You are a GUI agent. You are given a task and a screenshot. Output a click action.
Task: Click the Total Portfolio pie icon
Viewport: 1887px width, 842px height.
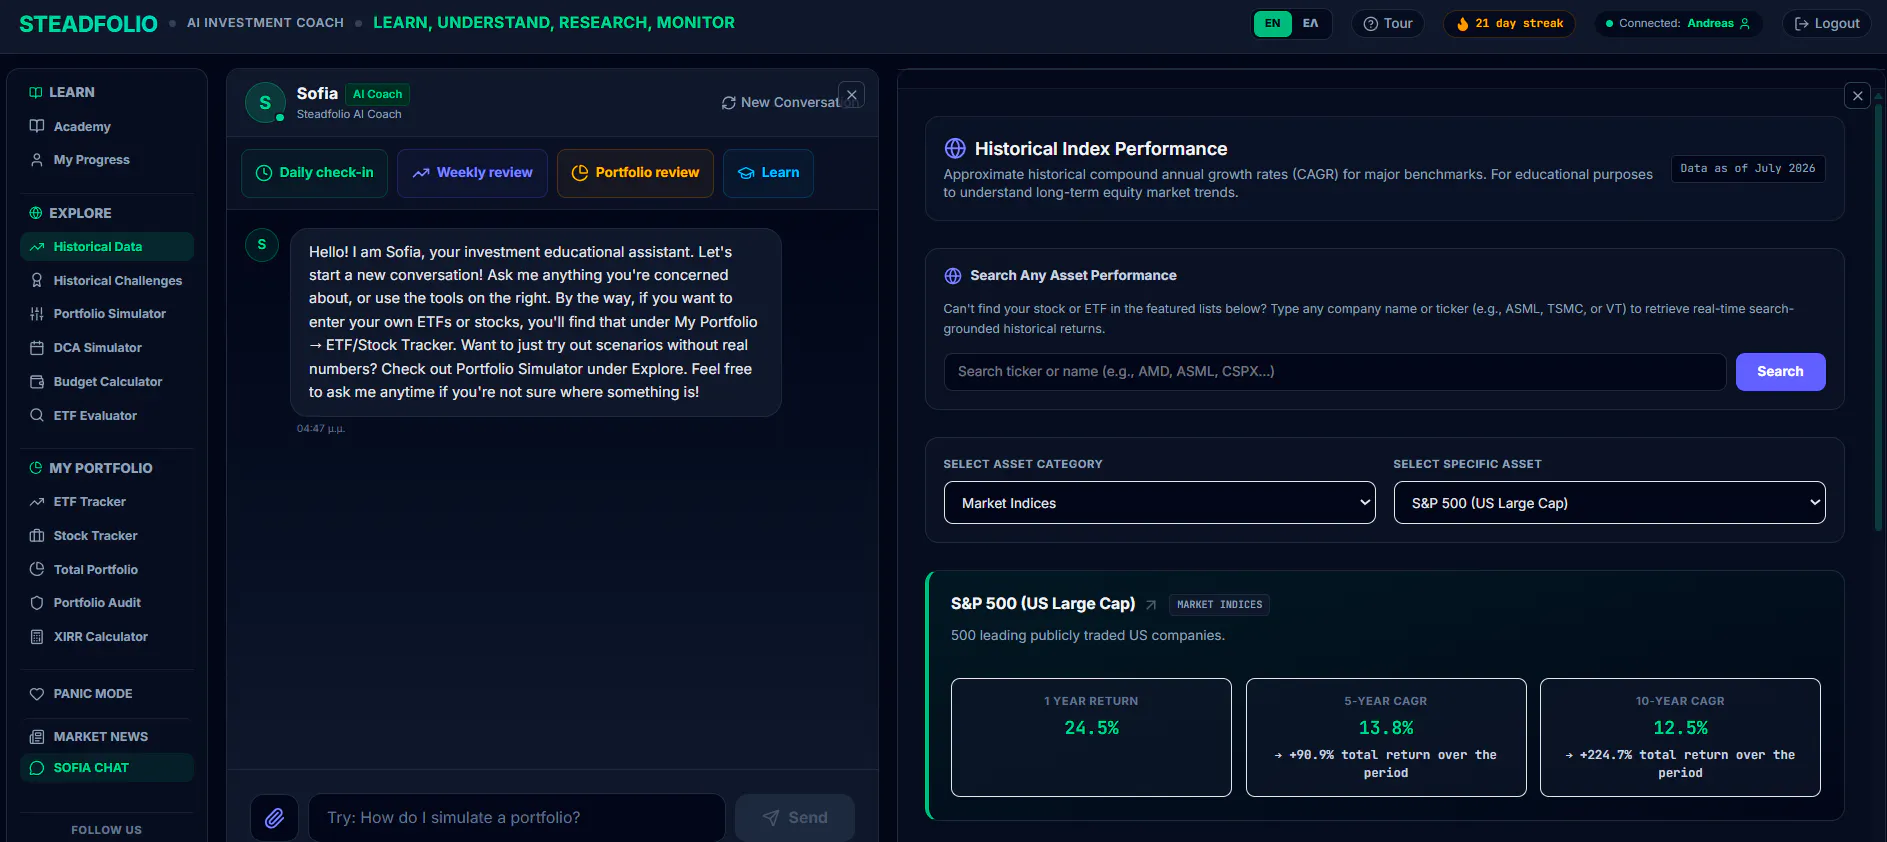[x=37, y=570]
